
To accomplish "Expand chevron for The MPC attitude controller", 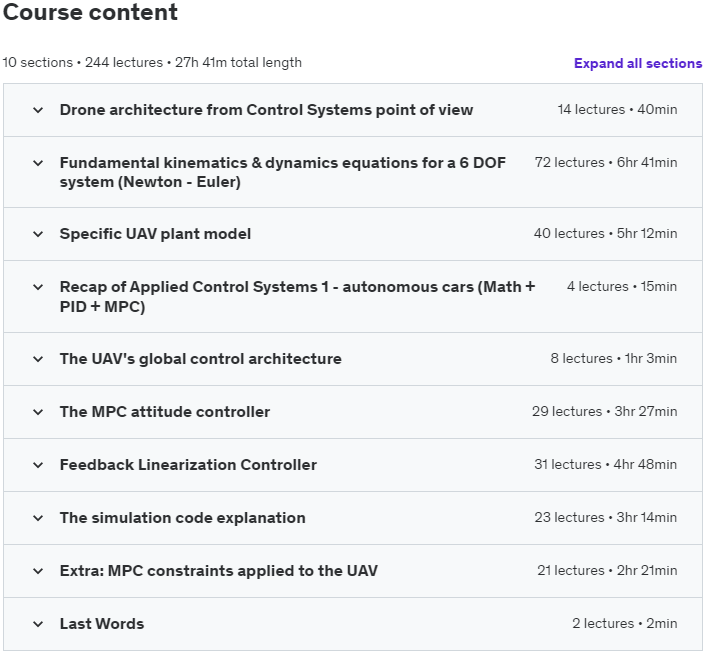I will (38, 412).
